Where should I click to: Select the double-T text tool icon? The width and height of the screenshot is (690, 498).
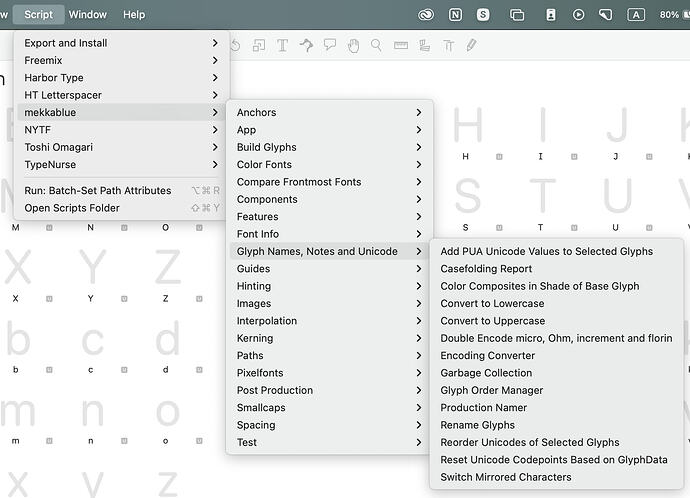click(448, 45)
